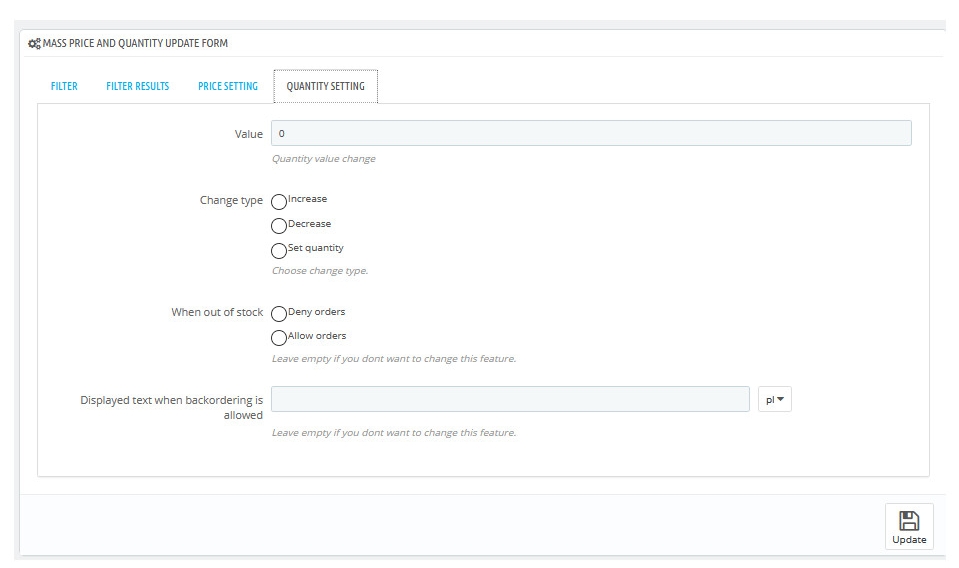This screenshot has width=959, height=568.
Task: Switch to the Filter tab
Action: pos(64,86)
